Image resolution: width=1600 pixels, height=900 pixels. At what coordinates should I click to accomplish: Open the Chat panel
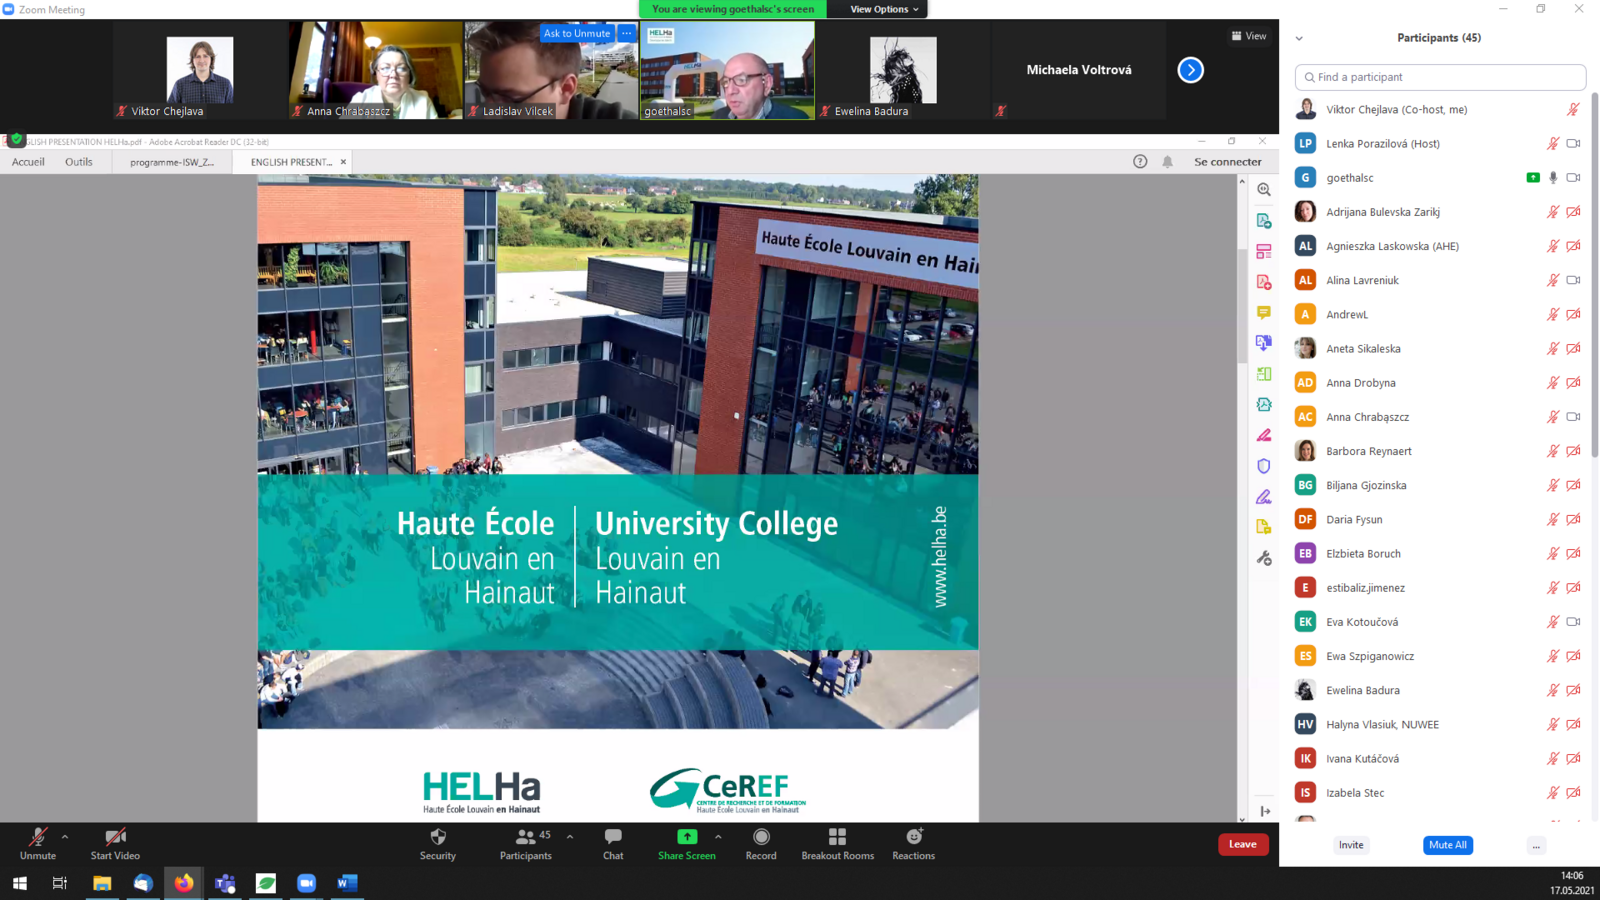click(613, 837)
